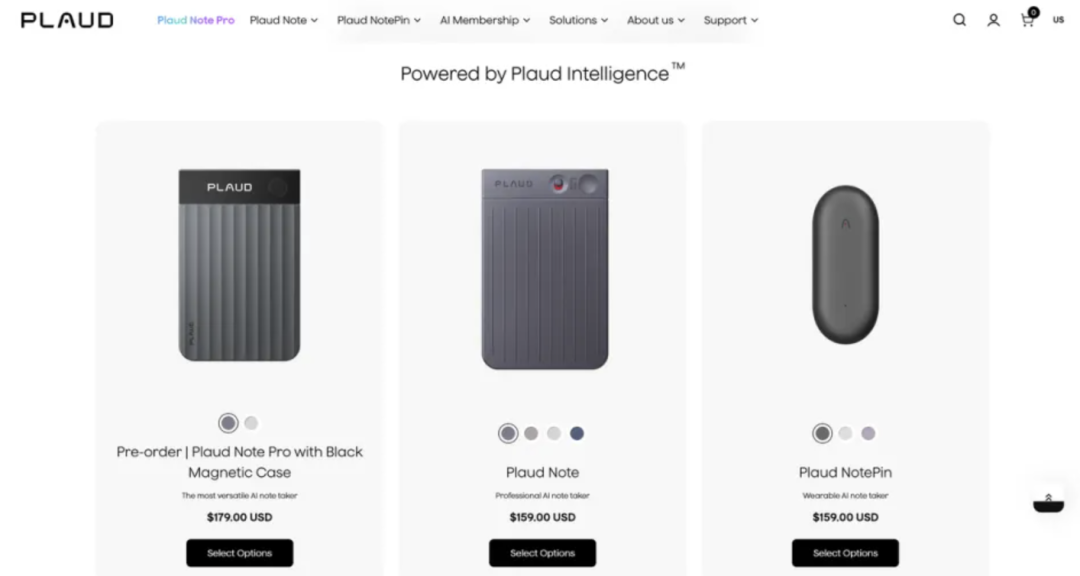Choose purple color for Plaud NotePin
This screenshot has width=1080, height=576.
868,434
